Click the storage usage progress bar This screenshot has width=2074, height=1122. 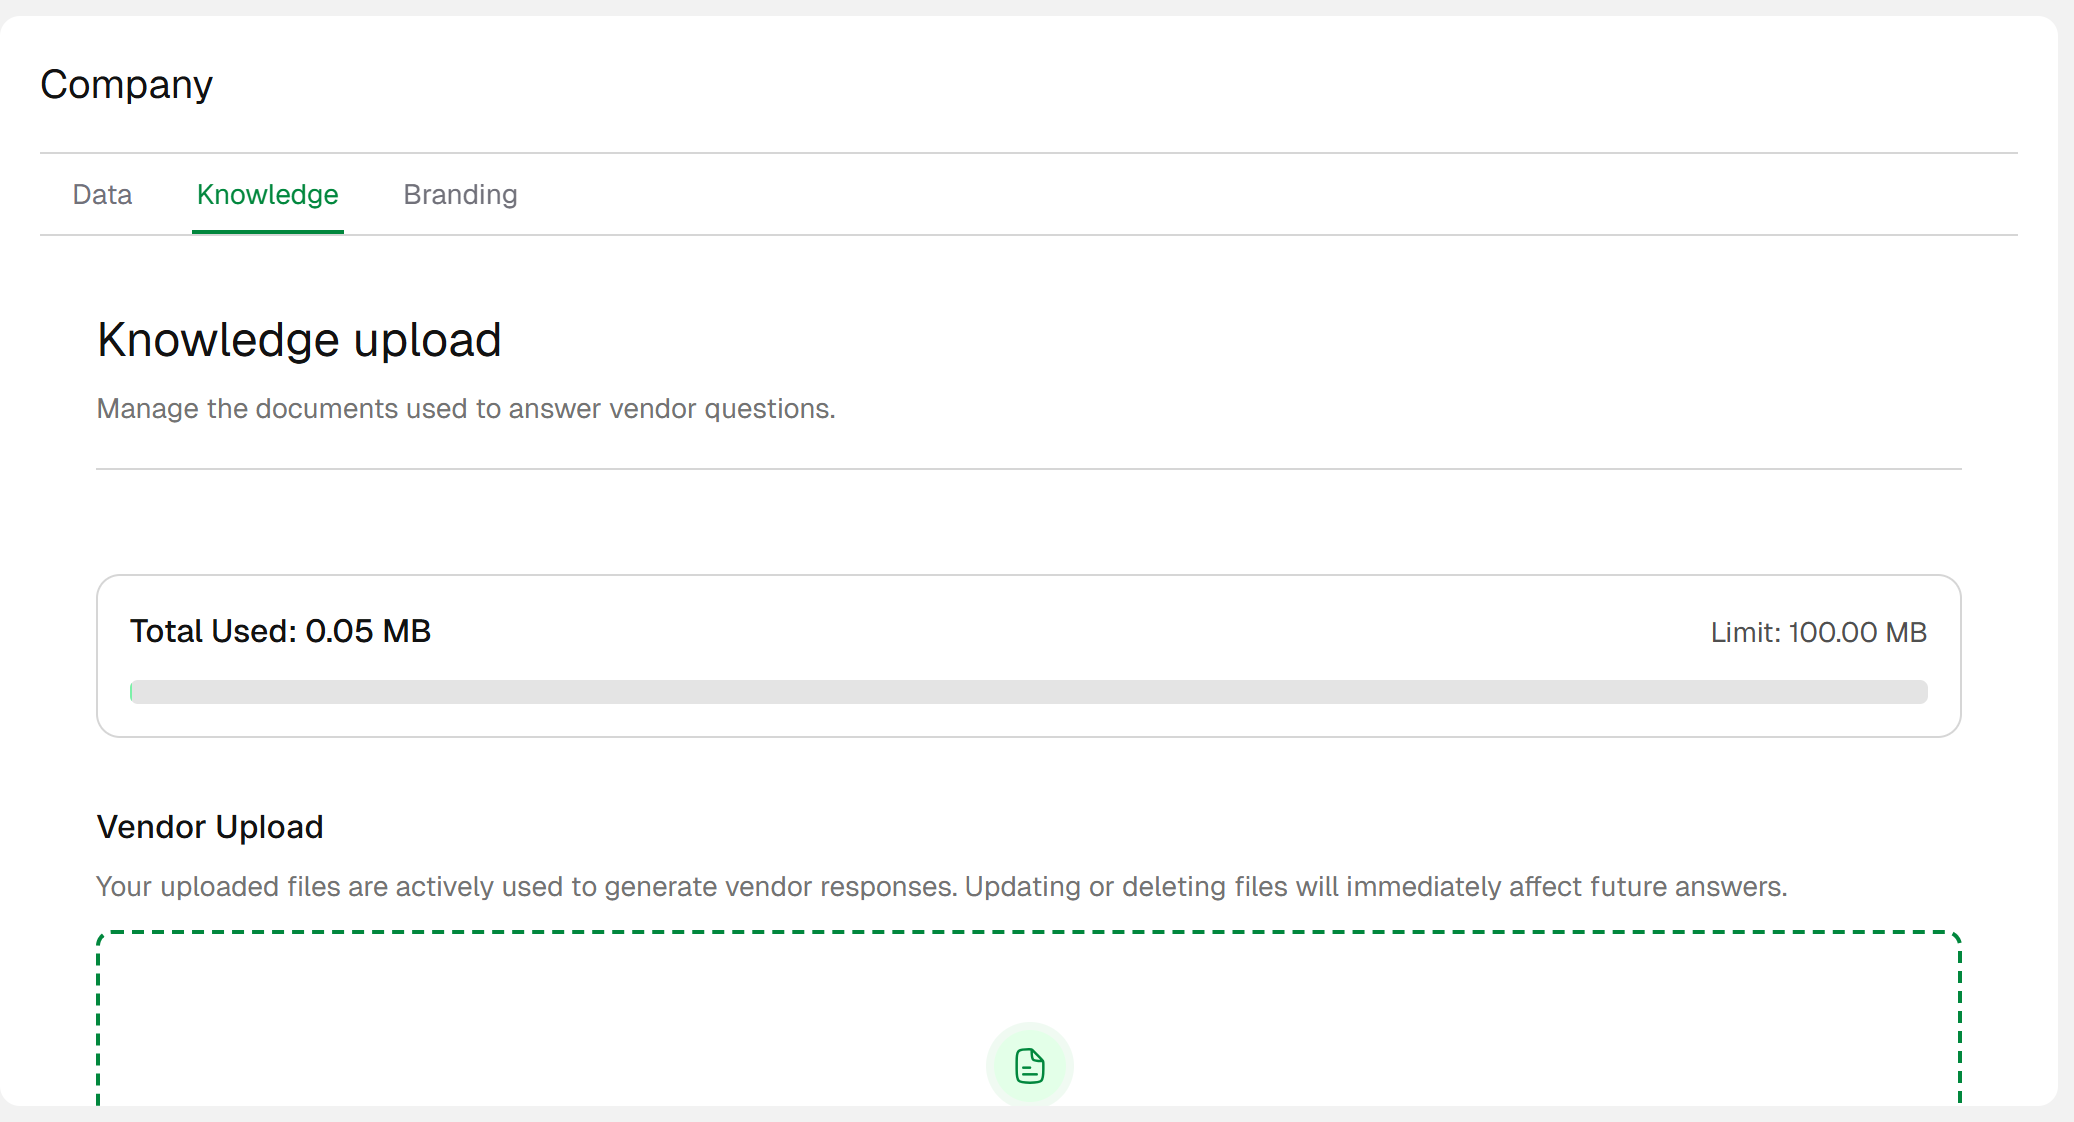point(1028,692)
